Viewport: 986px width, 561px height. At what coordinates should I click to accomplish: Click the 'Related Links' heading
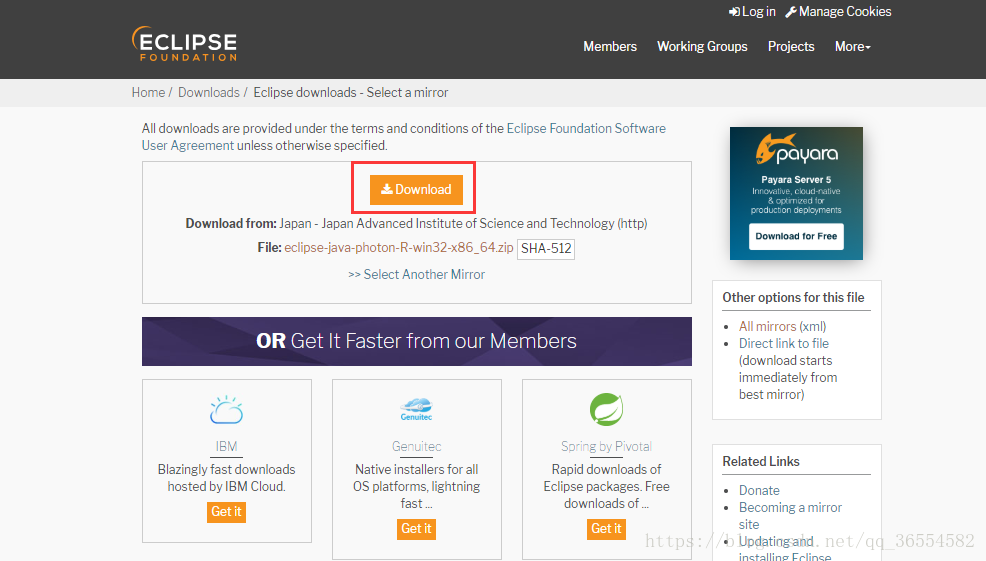(x=761, y=462)
